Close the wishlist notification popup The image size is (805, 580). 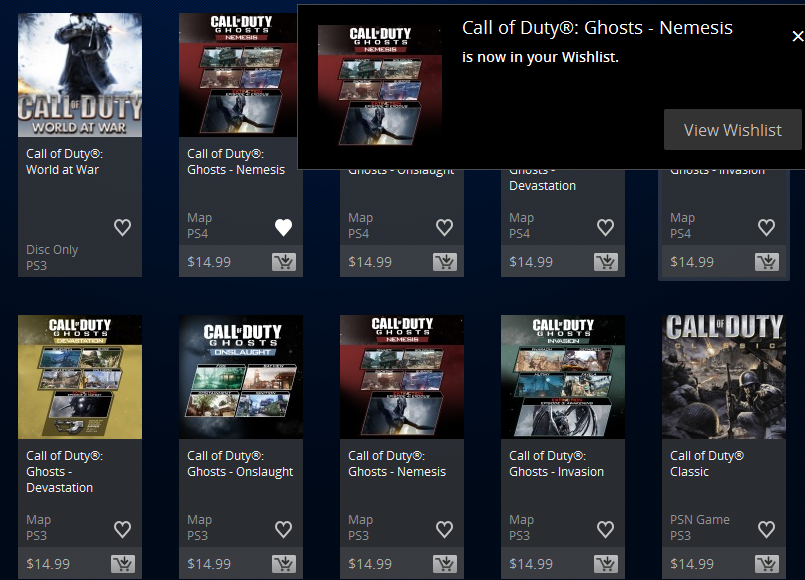(797, 36)
